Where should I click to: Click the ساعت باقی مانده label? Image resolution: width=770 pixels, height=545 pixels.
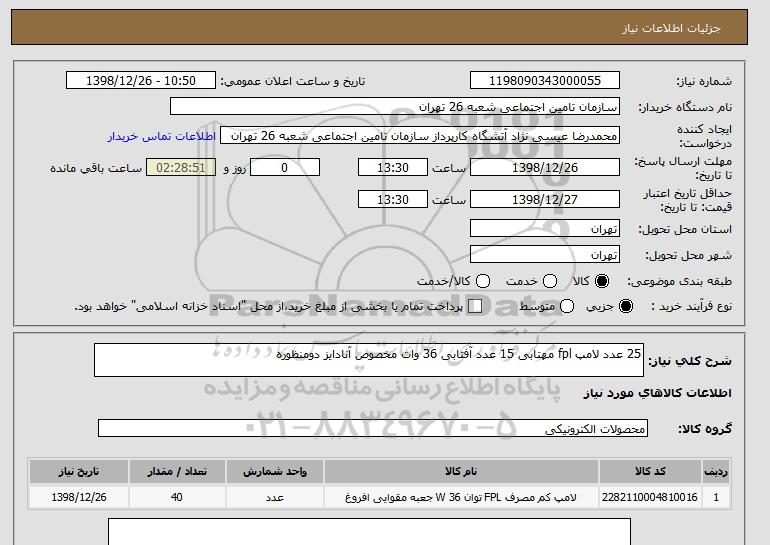tap(96, 168)
